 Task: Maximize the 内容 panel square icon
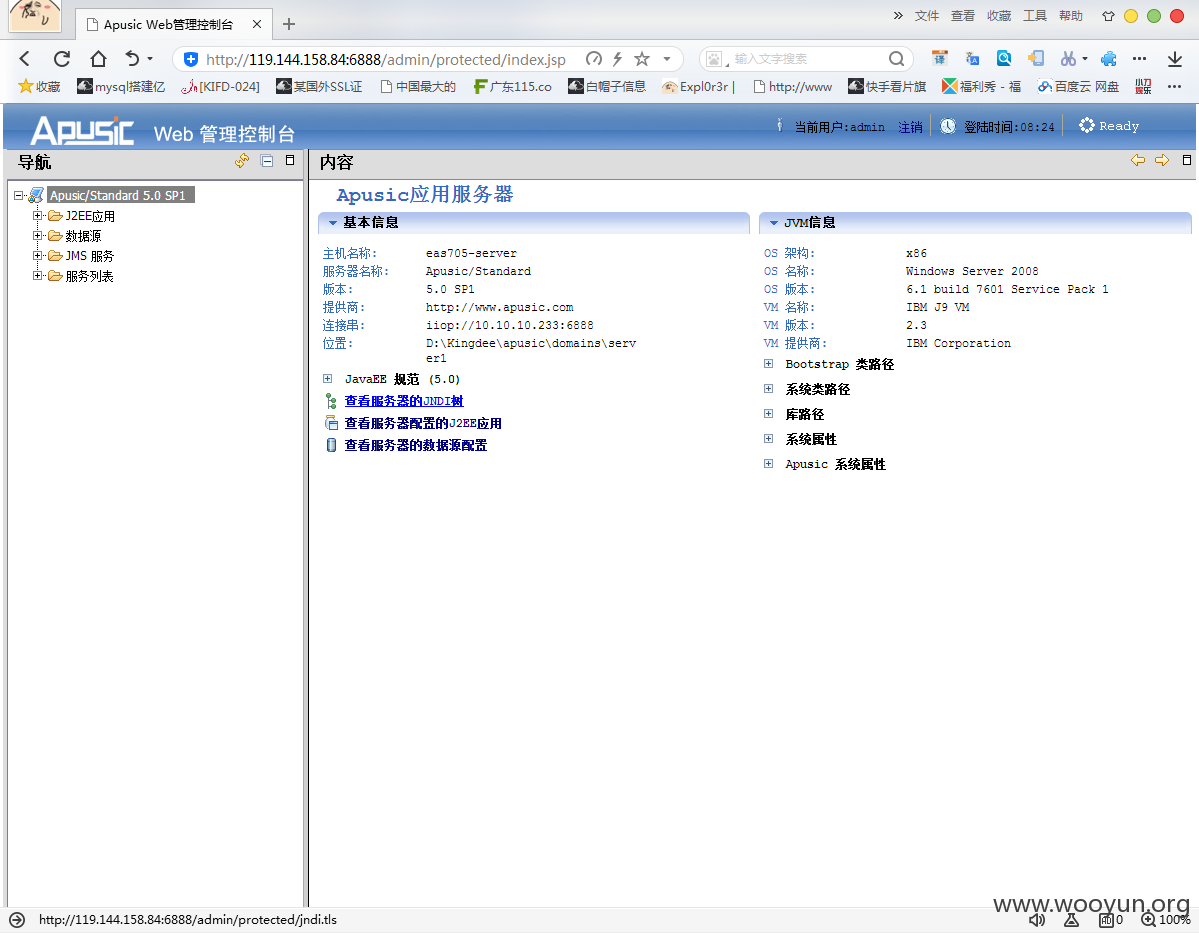pyautogui.click(x=1187, y=160)
